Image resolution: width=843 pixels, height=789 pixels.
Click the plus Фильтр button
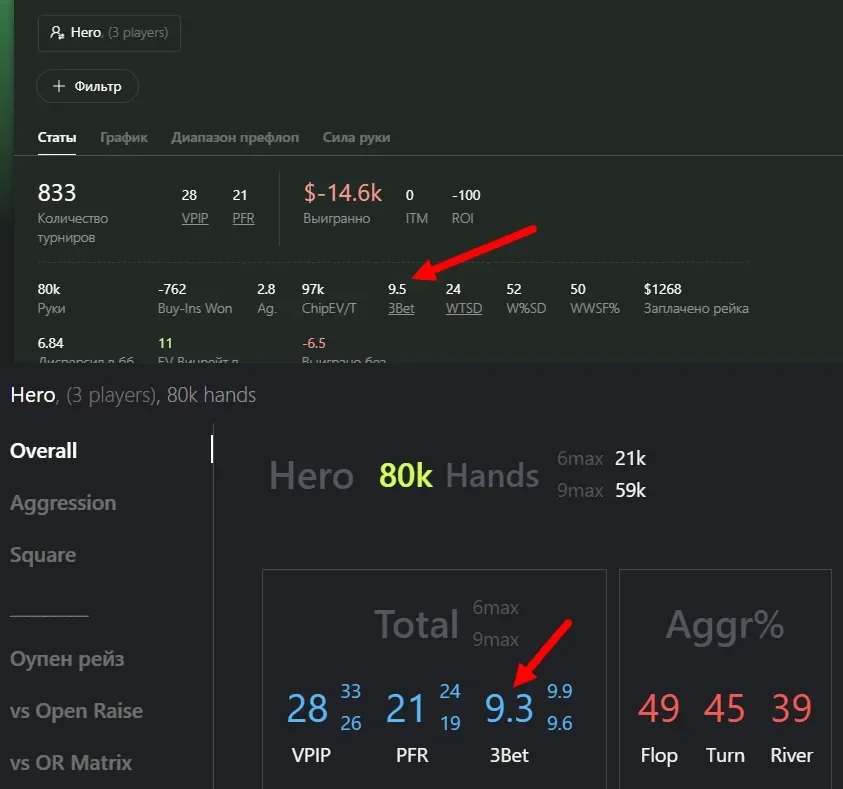tap(87, 86)
